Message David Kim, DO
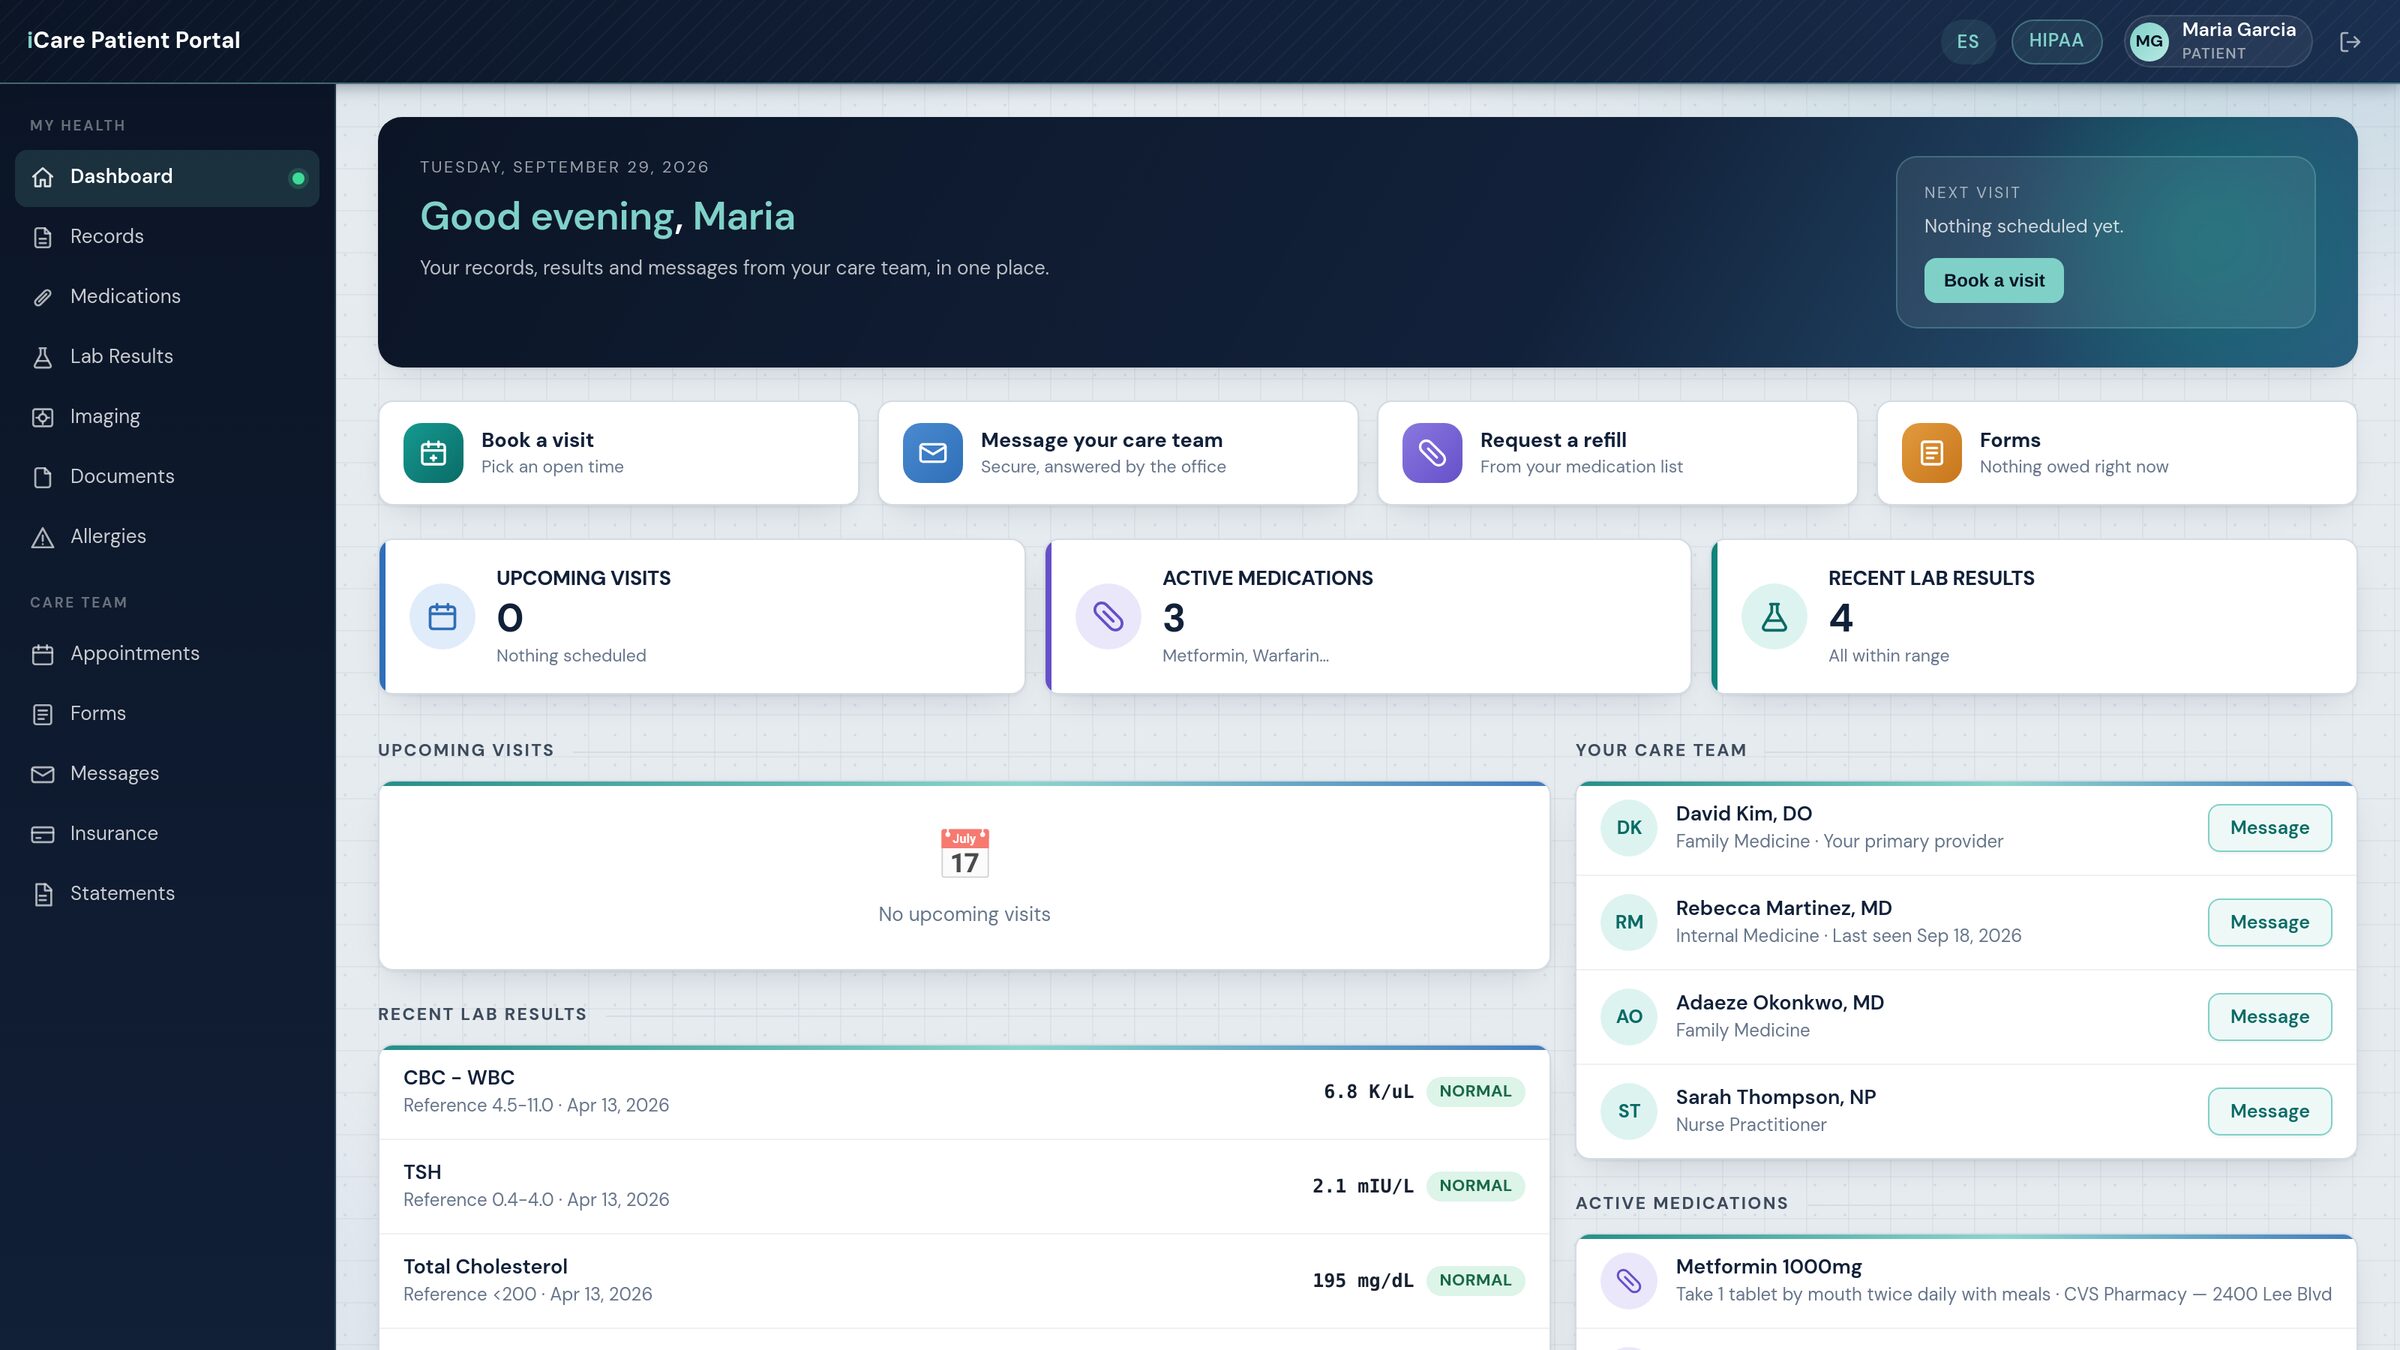Viewport: 2400px width, 1350px height. pyautogui.click(x=2269, y=828)
